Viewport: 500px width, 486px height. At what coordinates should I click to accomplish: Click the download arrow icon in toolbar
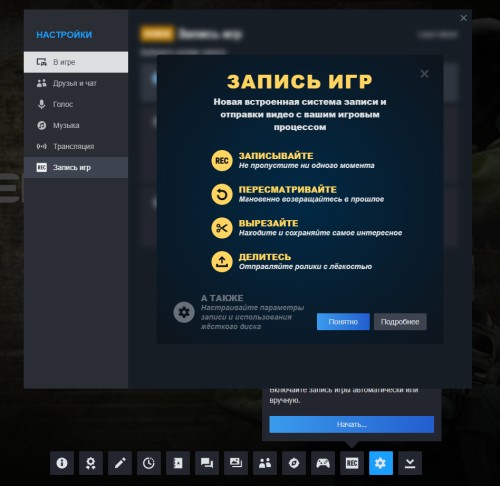tap(410, 463)
